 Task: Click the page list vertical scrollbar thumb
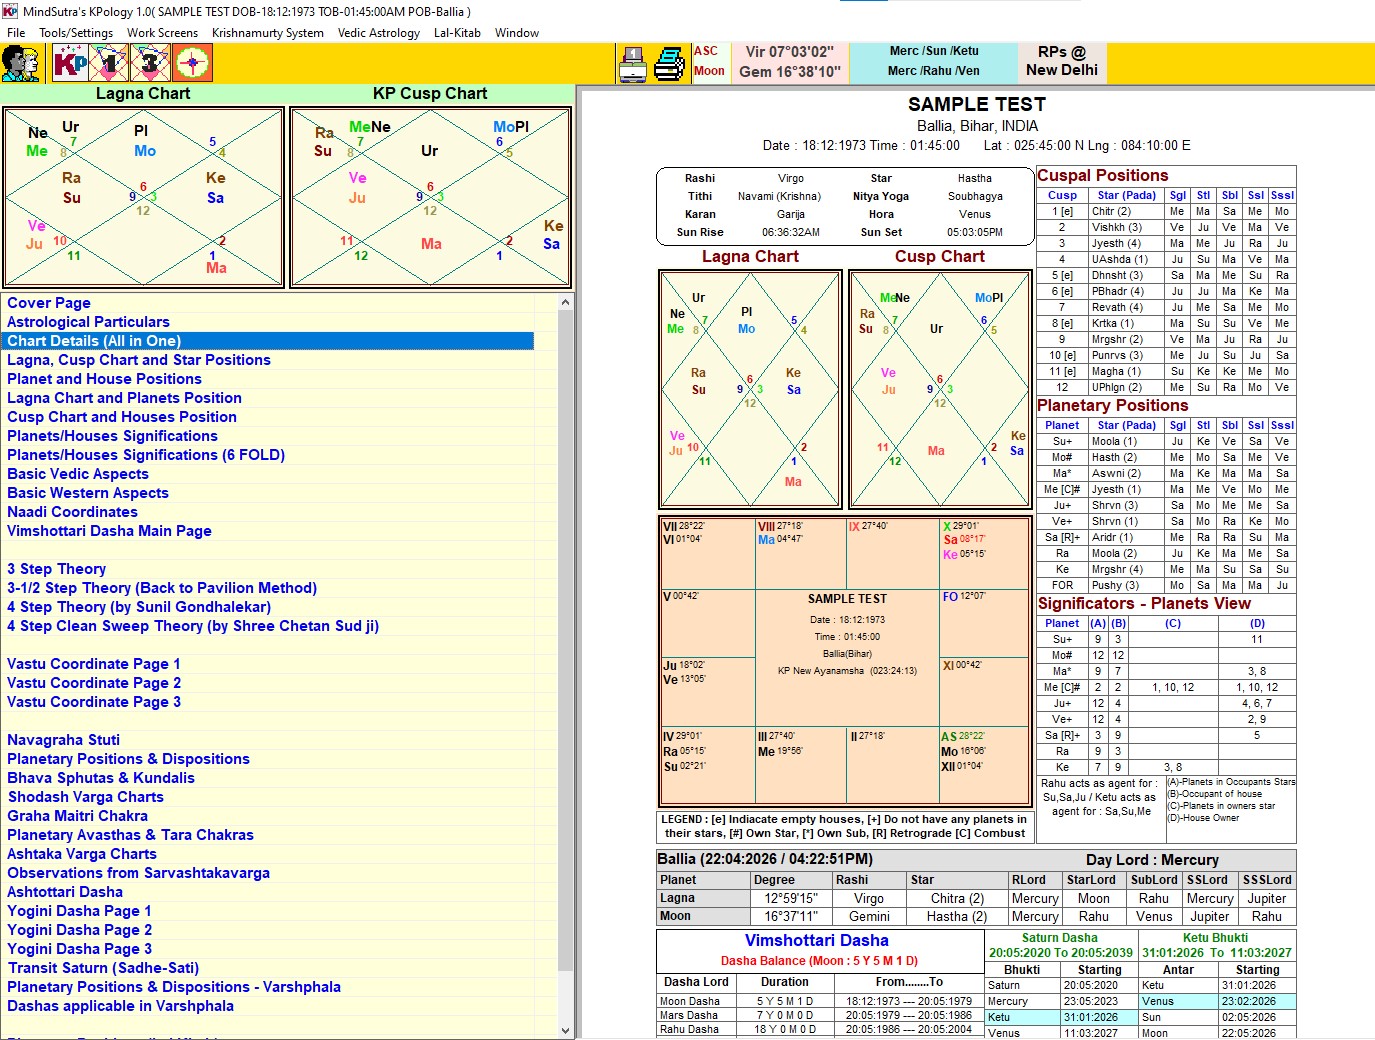click(566, 640)
